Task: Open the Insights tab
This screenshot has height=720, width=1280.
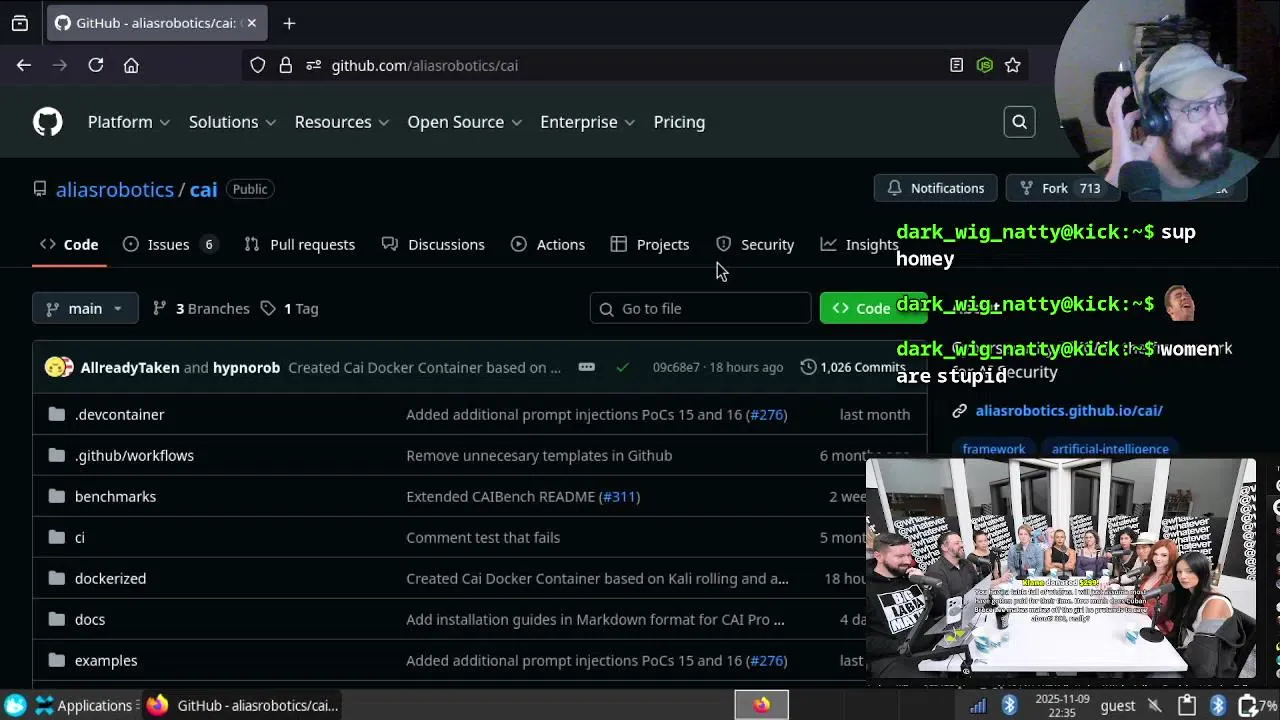Action: pyautogui.click(x=860, y=244)
